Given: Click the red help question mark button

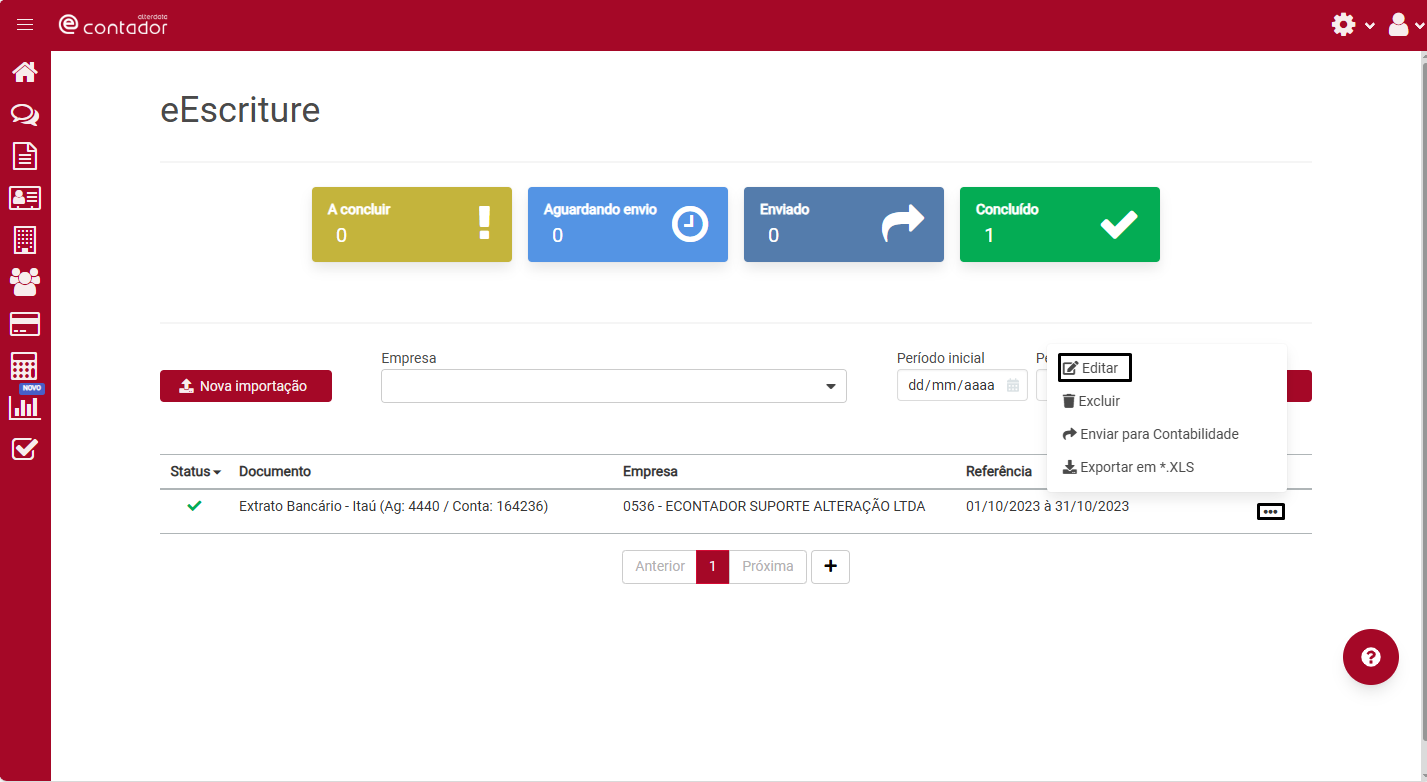Looking at the screenshot, I should point(1370,657).
